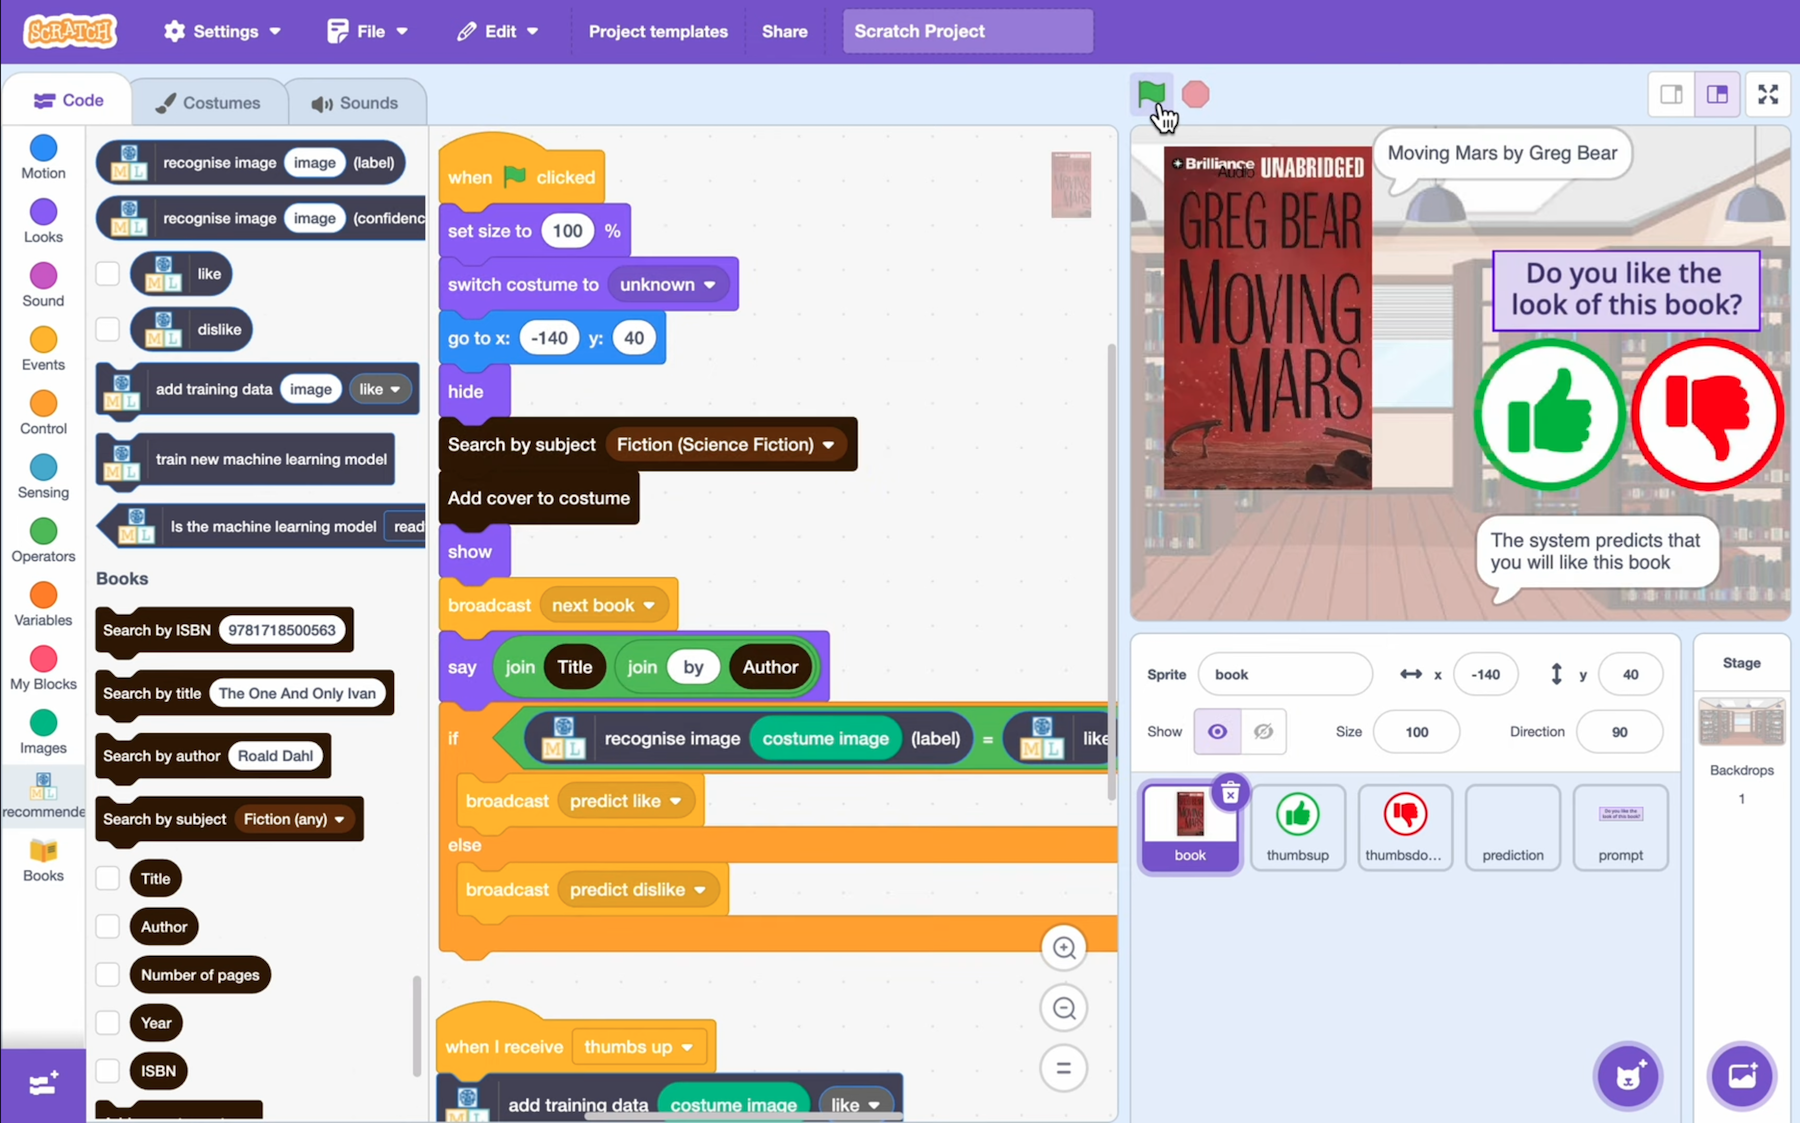The height and width of the screenshot is (1123, 1800).
Task: Click the stage thumbs down image
Action: [x=1707, y=414]
